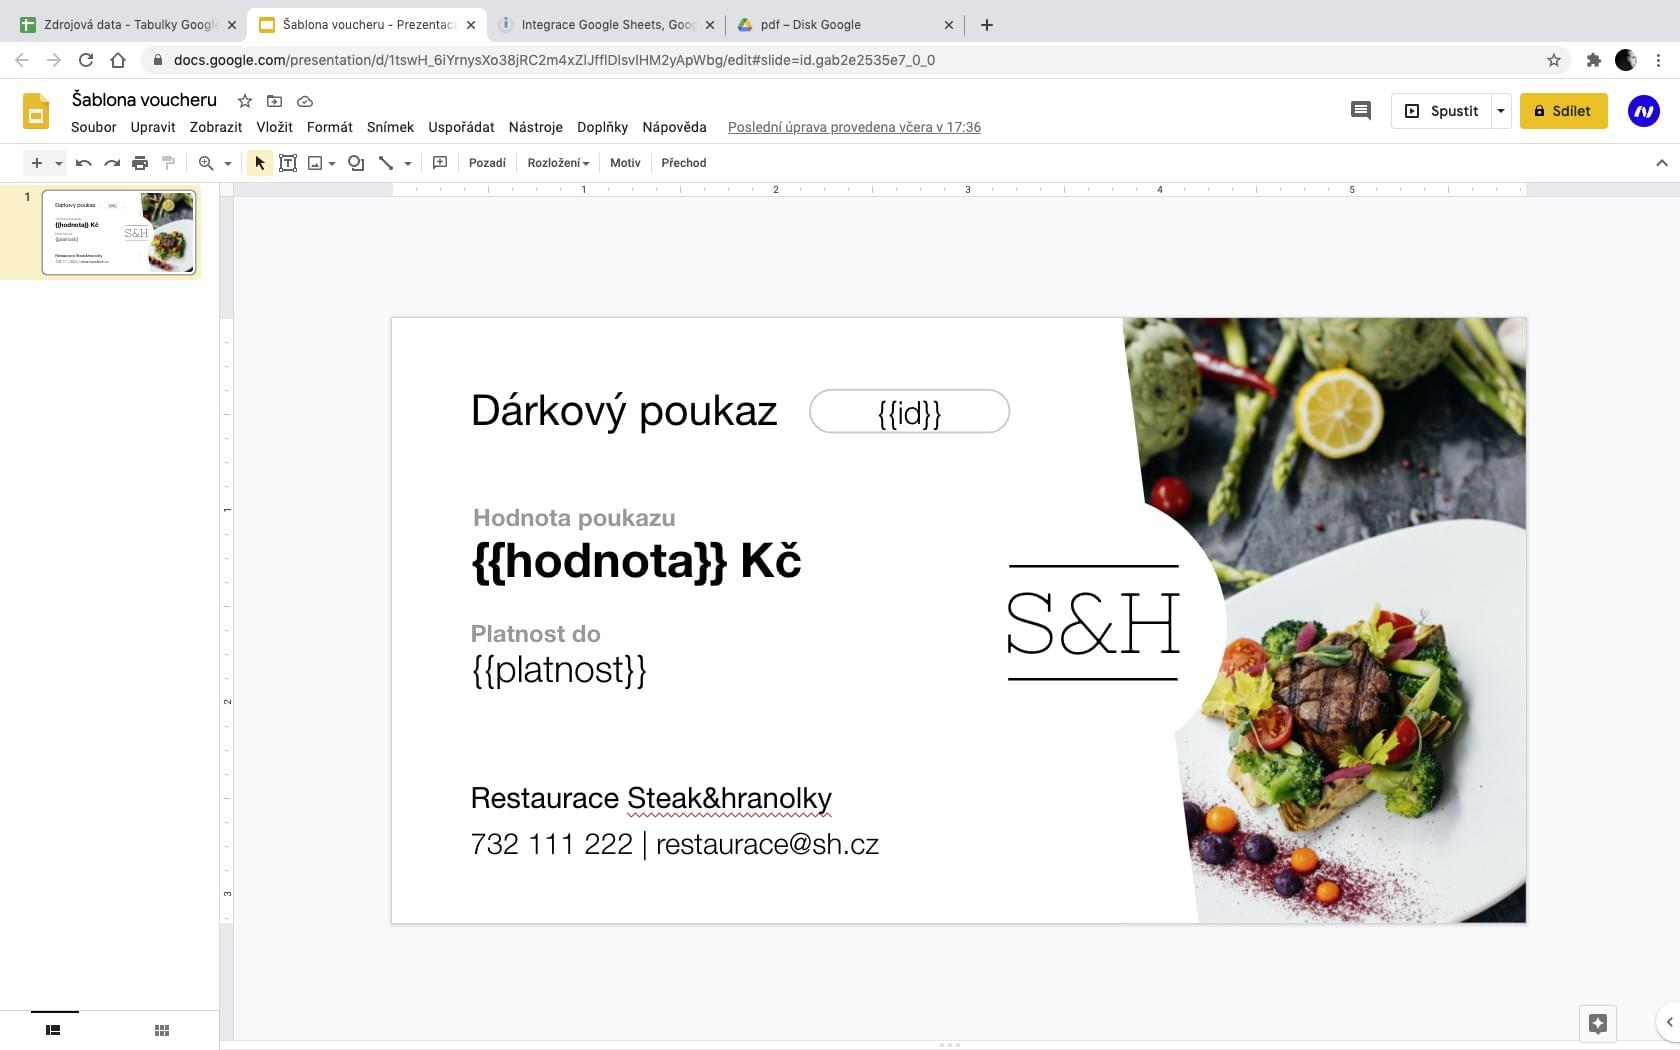The image size is (1680, 1050).
Task: Select the text box tool
Action: pos(288,163)
